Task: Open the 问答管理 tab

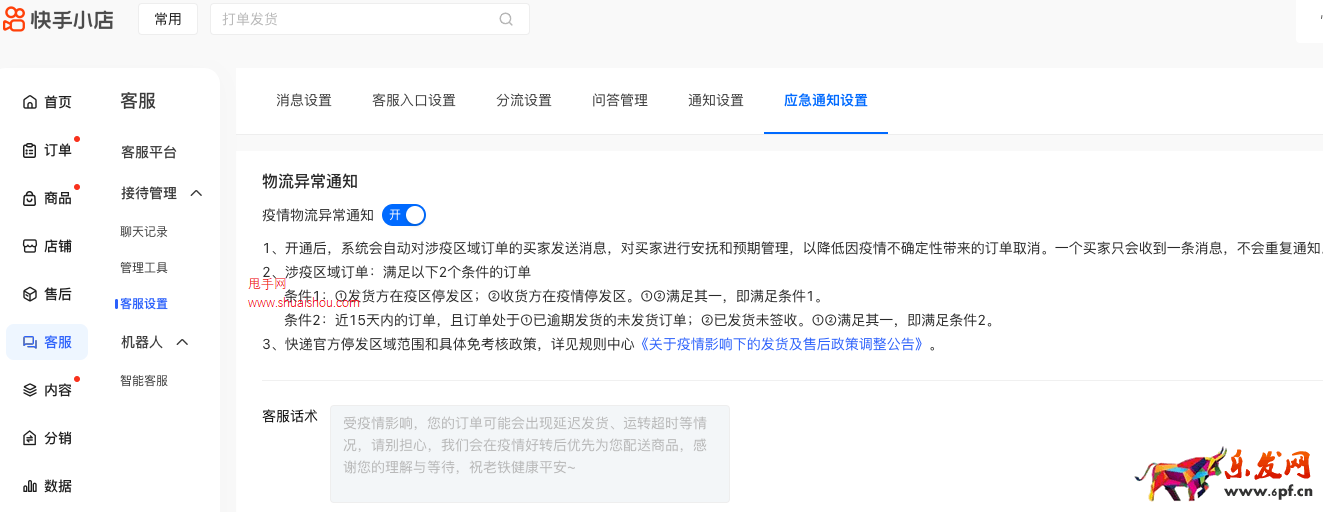Action: pyautogui.click(x=620, y=100)
